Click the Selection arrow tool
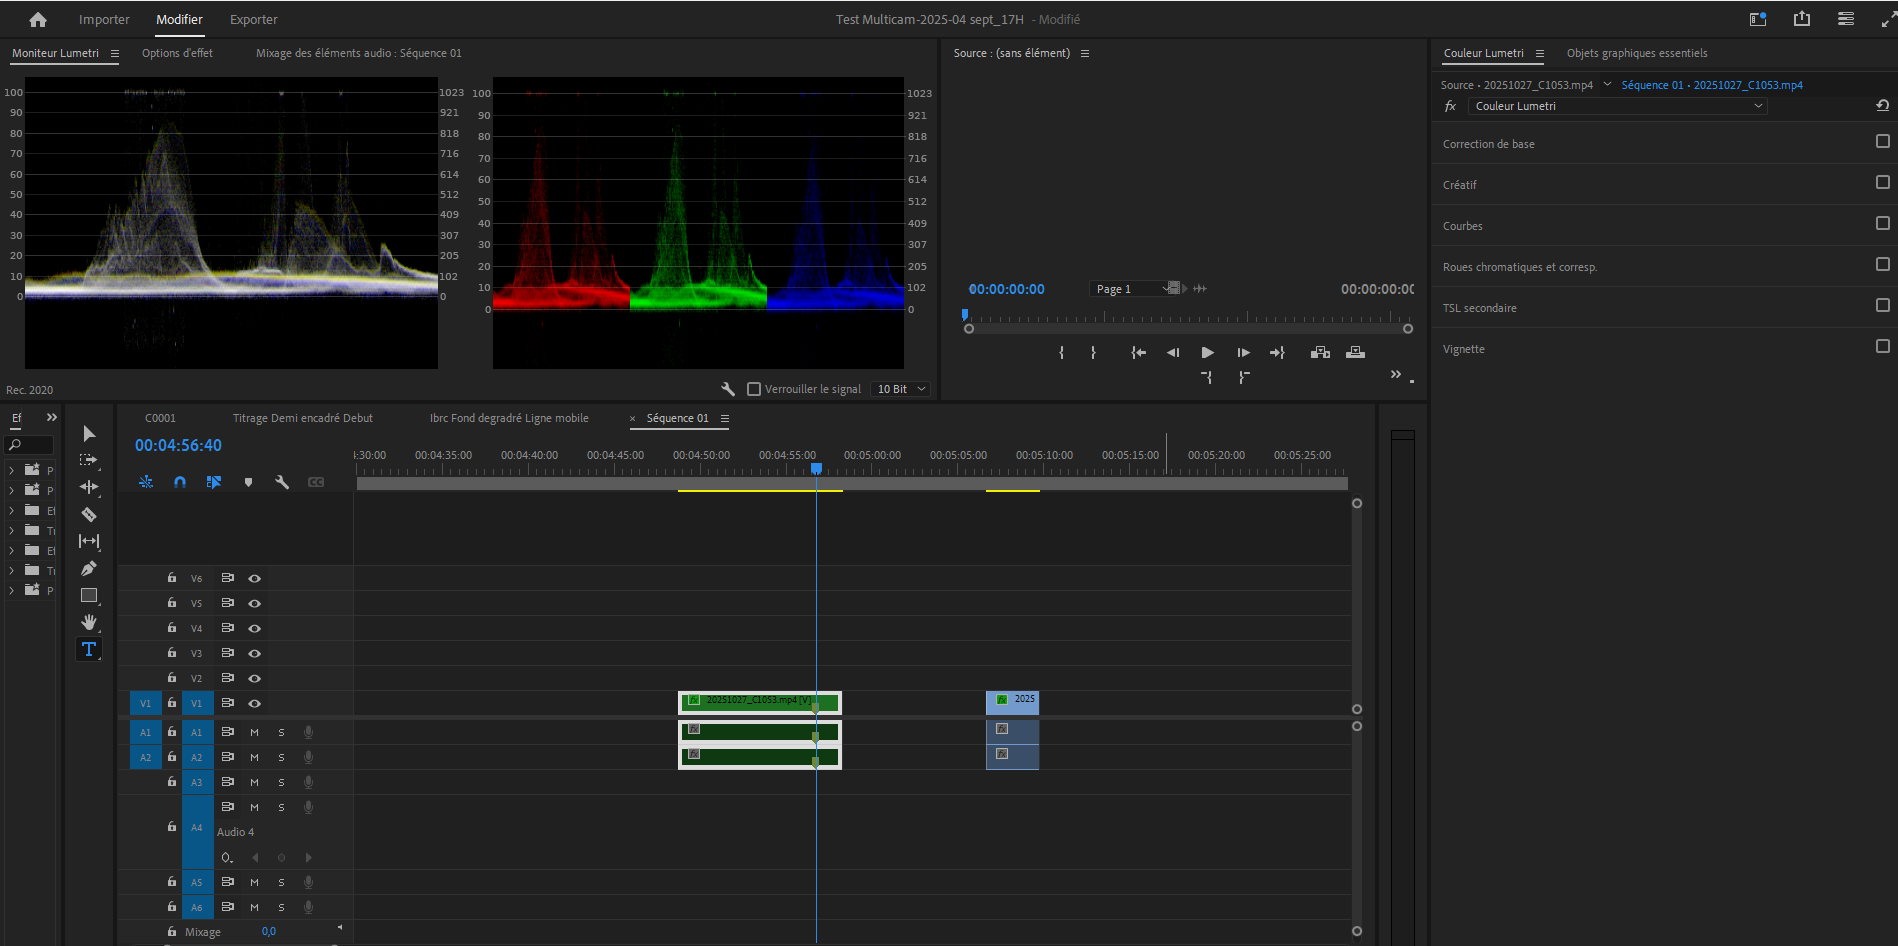 pyautogui.click(x=89, y=433)
